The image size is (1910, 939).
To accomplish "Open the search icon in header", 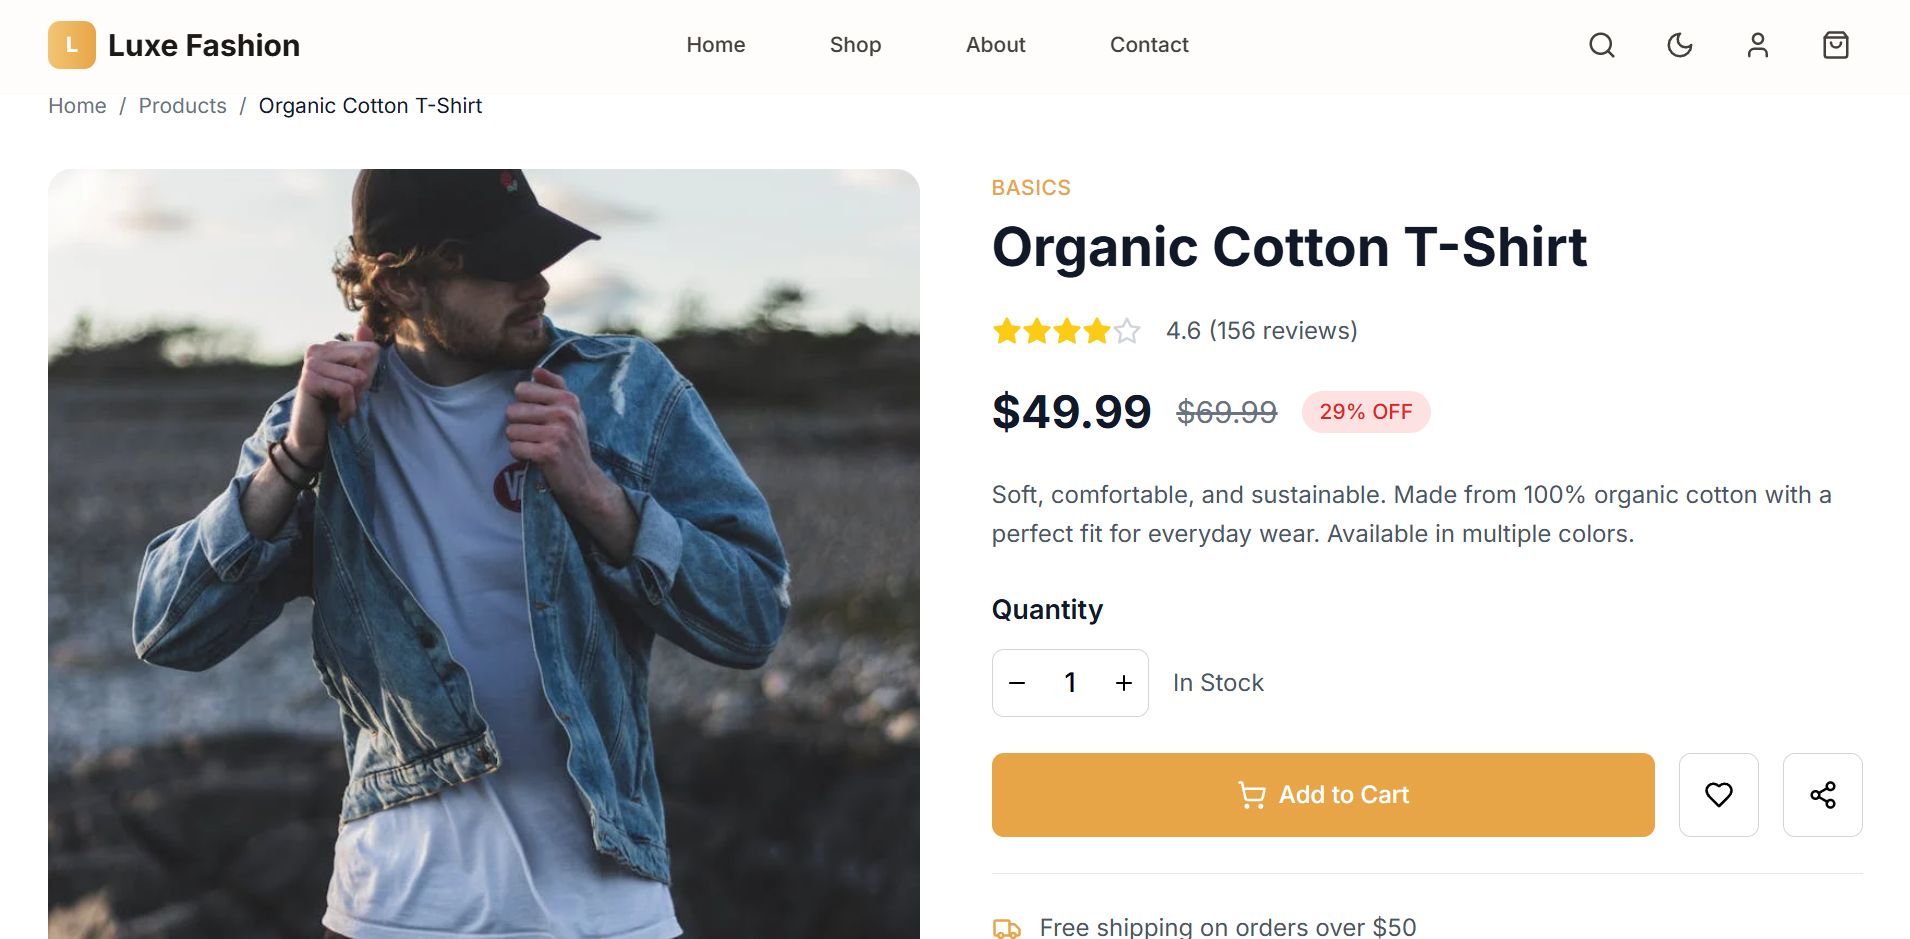I will pyautogui.click(x=1602, y=45).
